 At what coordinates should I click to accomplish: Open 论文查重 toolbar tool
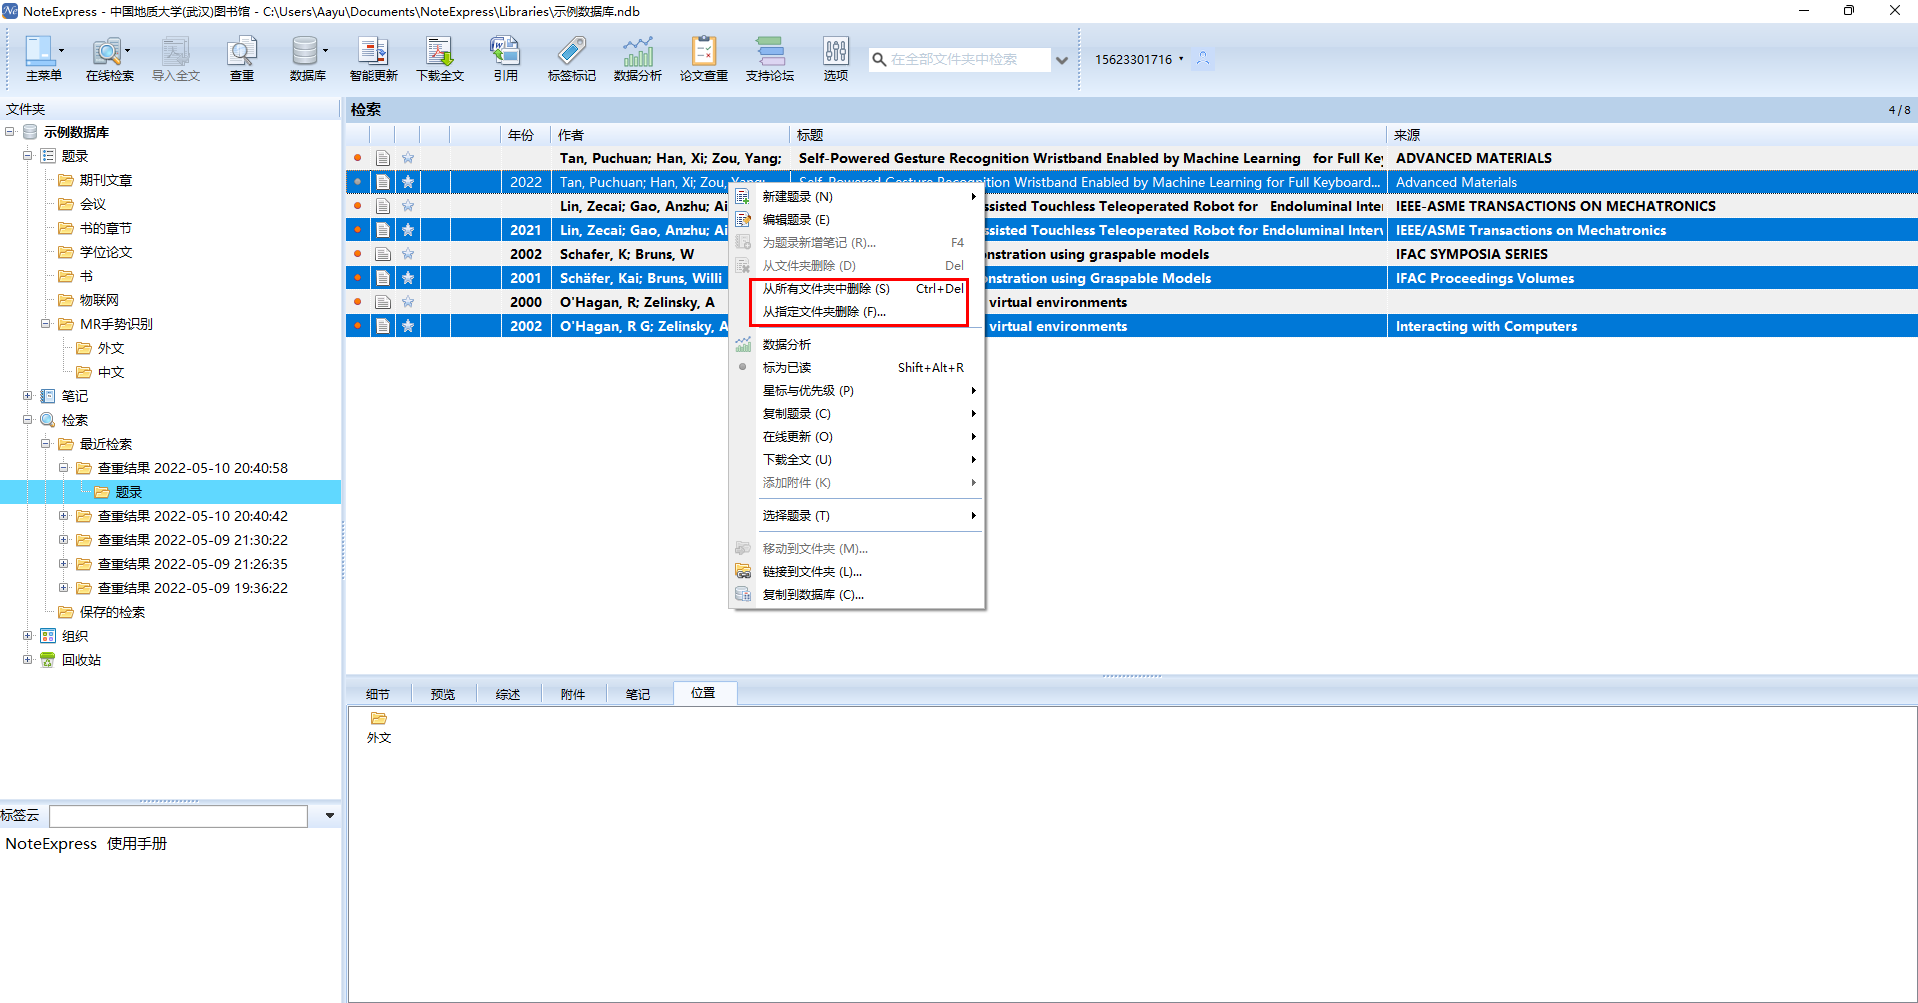[703, 58]
